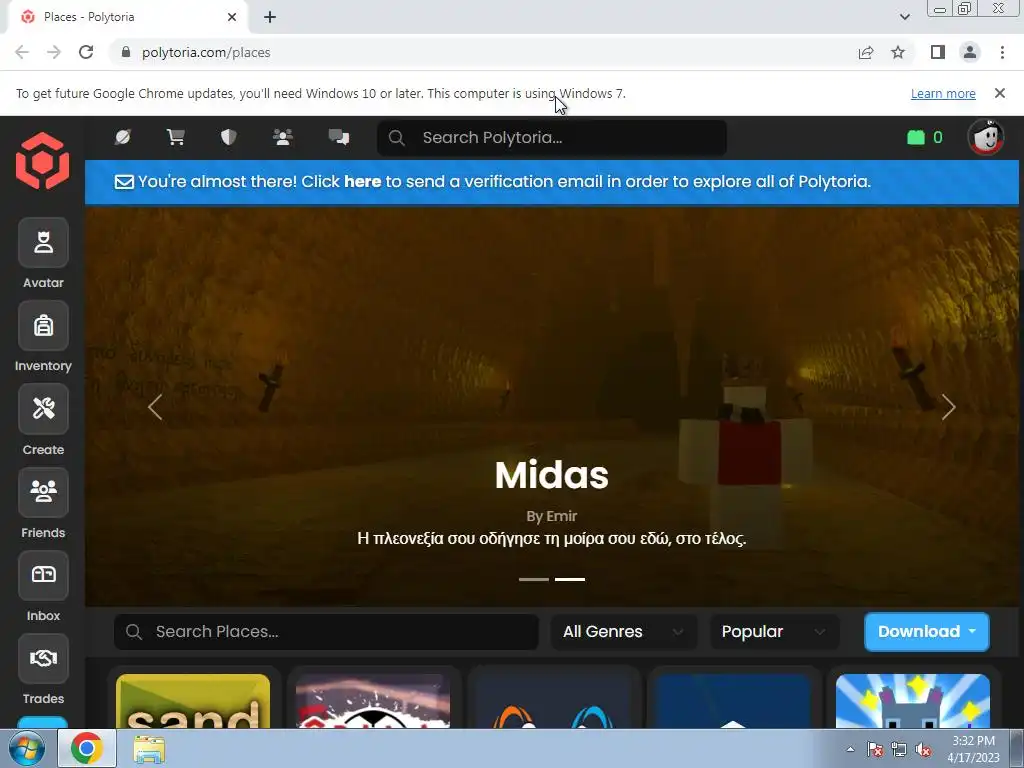Open the place thumbnail with yellow stars

[x=912, y=701]
